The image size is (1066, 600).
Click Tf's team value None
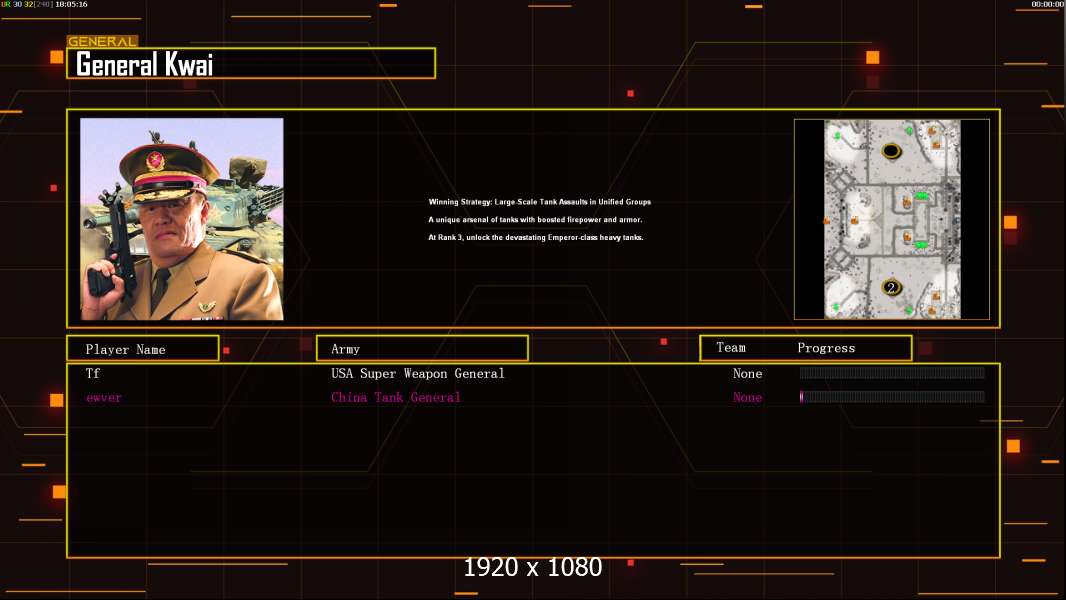coord(747,373)
